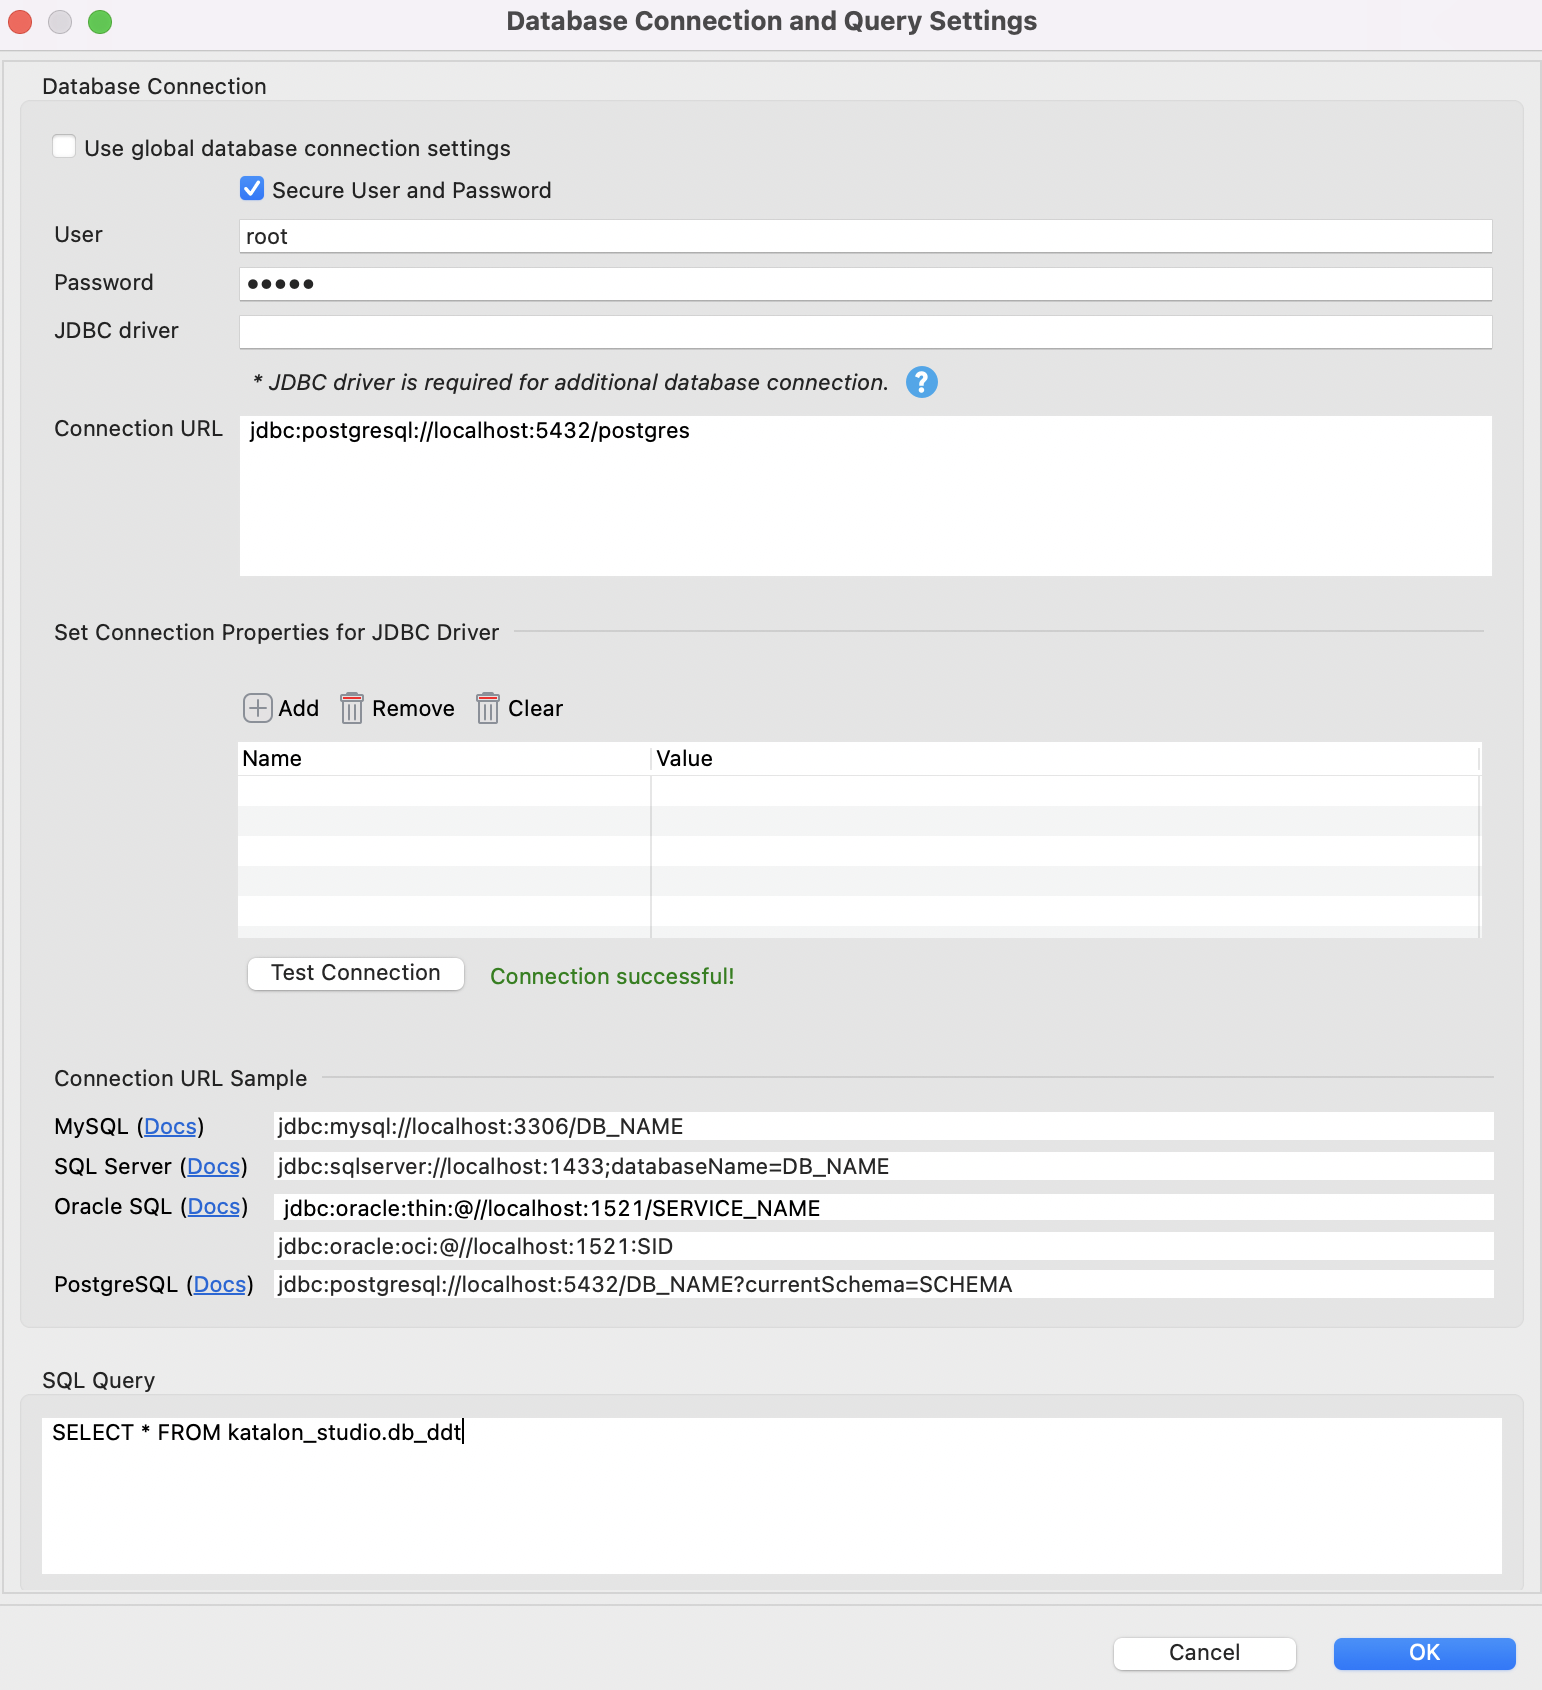This screenshot has width=1542, height=1690.
Task: Add a new JDBC connection property
Action: click(x=281, y=708)
